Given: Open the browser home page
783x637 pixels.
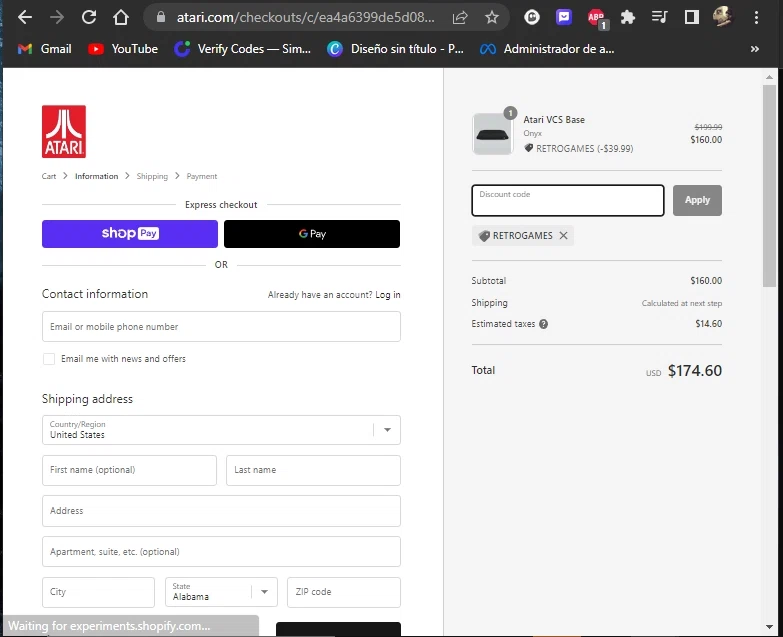Looking at the screenshot, I should click(x=121, y=17).
